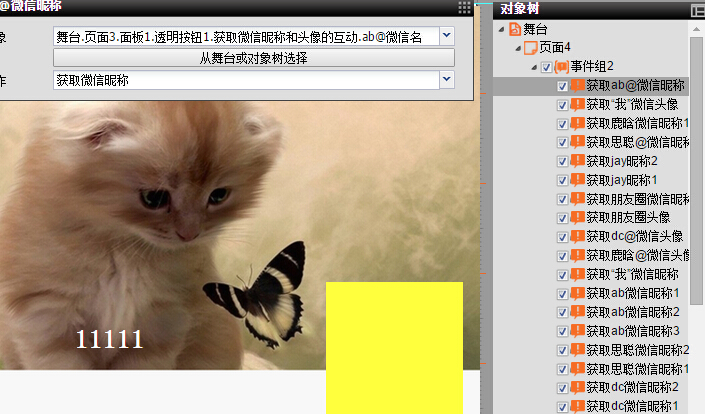Click the event icon of 获取dc微信昵称2
705x414 pixels.
pos(577,387)
